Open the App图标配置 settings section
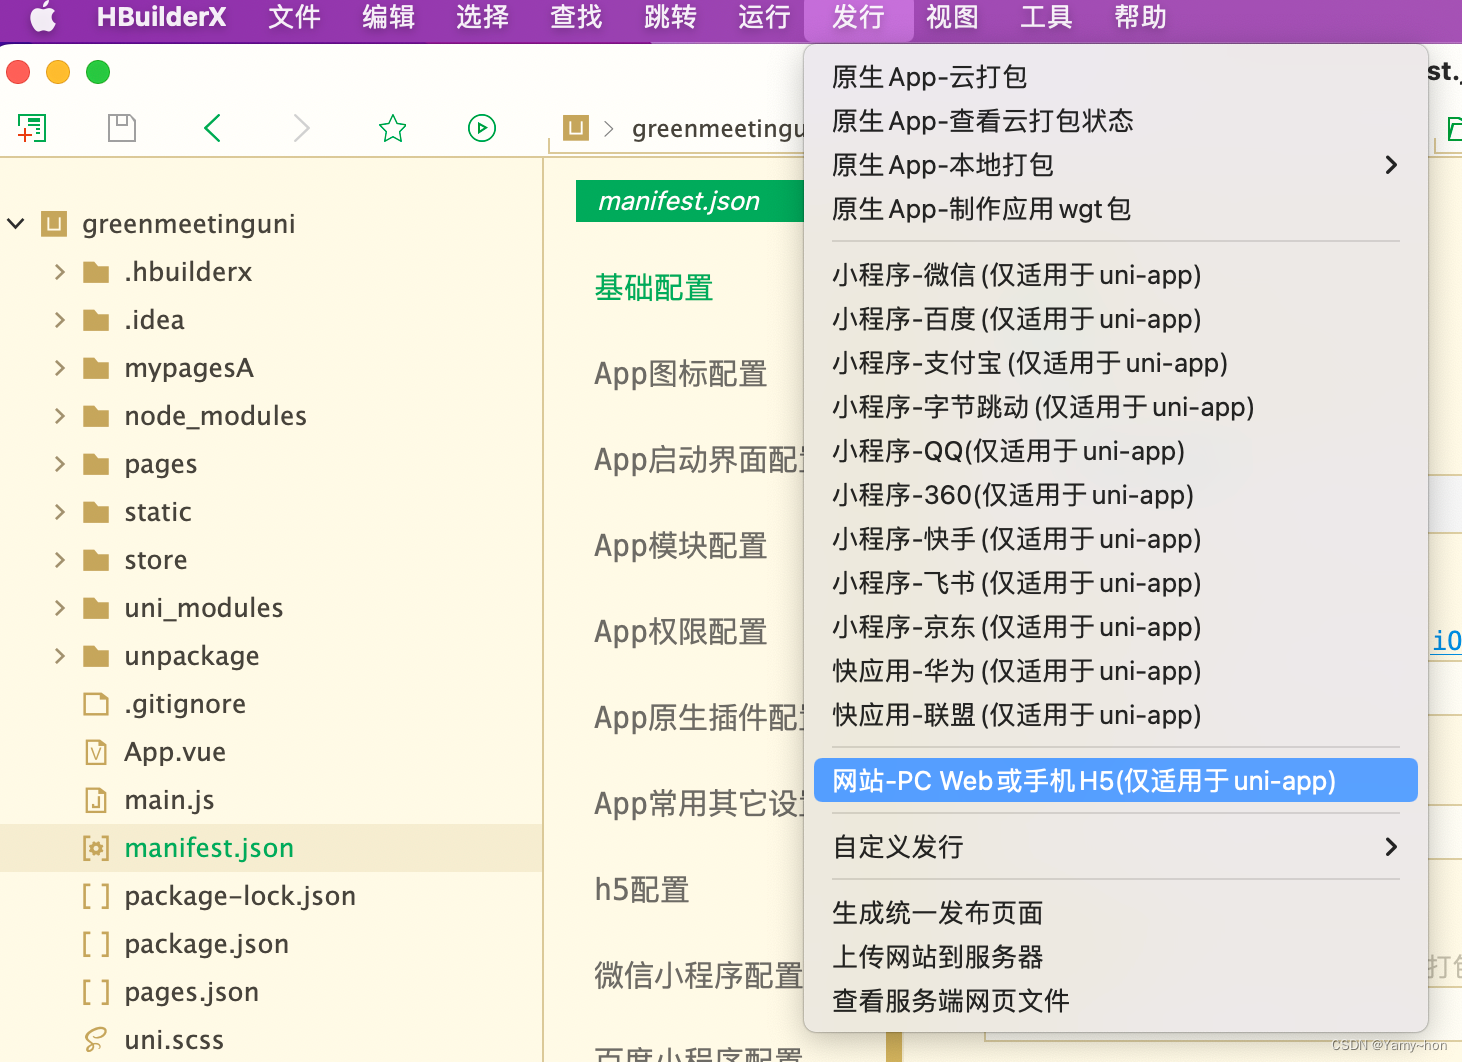 (681, 374)
